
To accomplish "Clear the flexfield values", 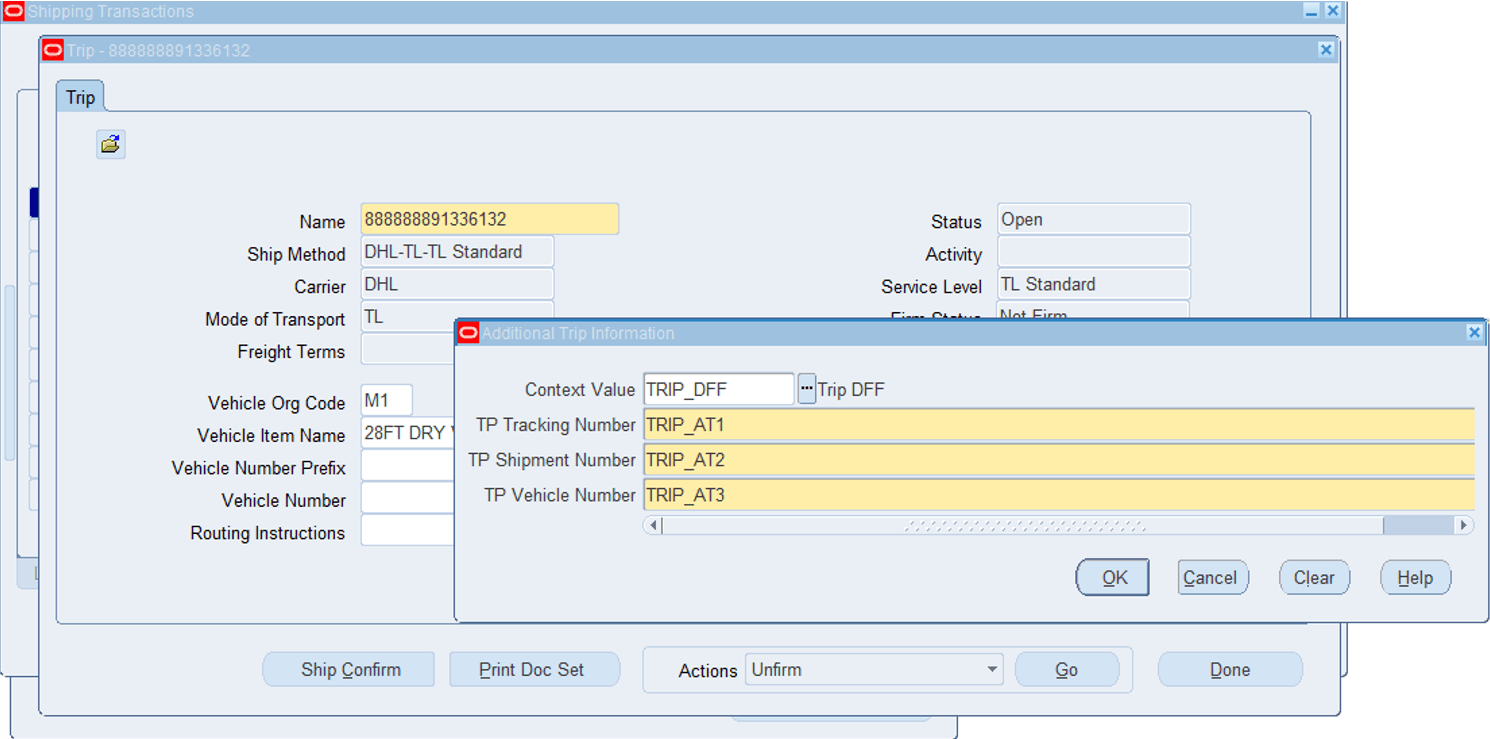I will point(1314,577).
